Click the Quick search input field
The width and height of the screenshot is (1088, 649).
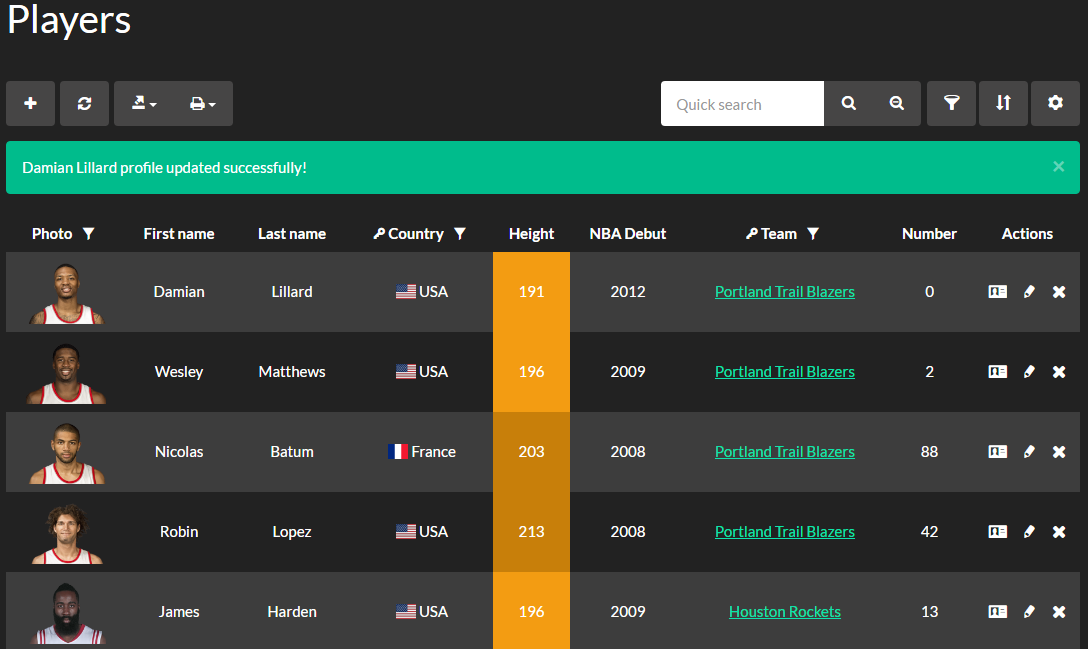(x=742, y=104)
